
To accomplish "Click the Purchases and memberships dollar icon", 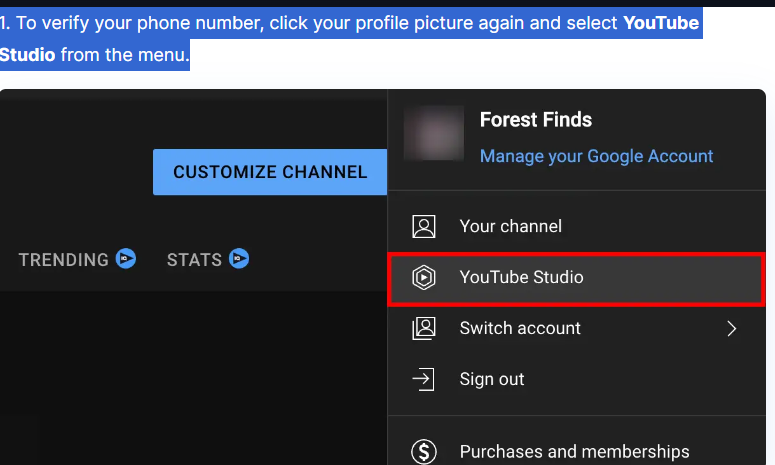I will tap(424, 451).
